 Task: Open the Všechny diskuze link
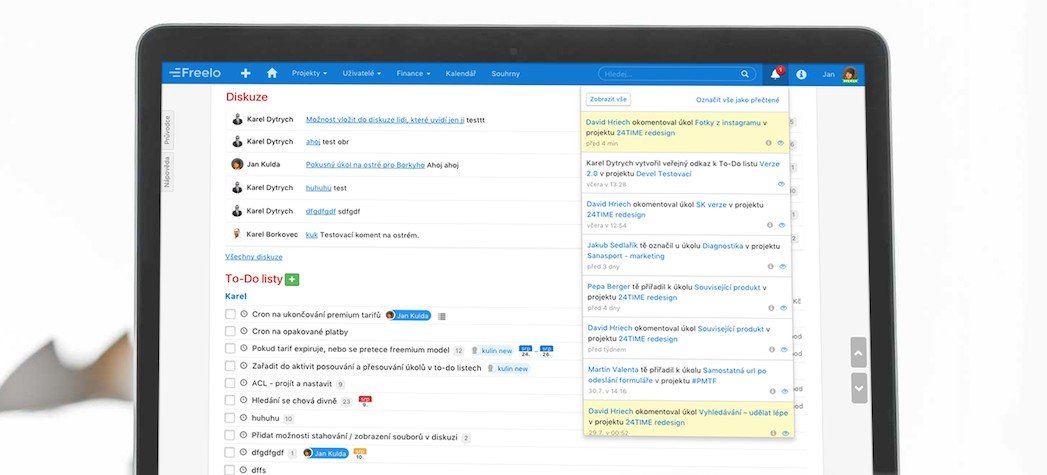coord(254,257)
